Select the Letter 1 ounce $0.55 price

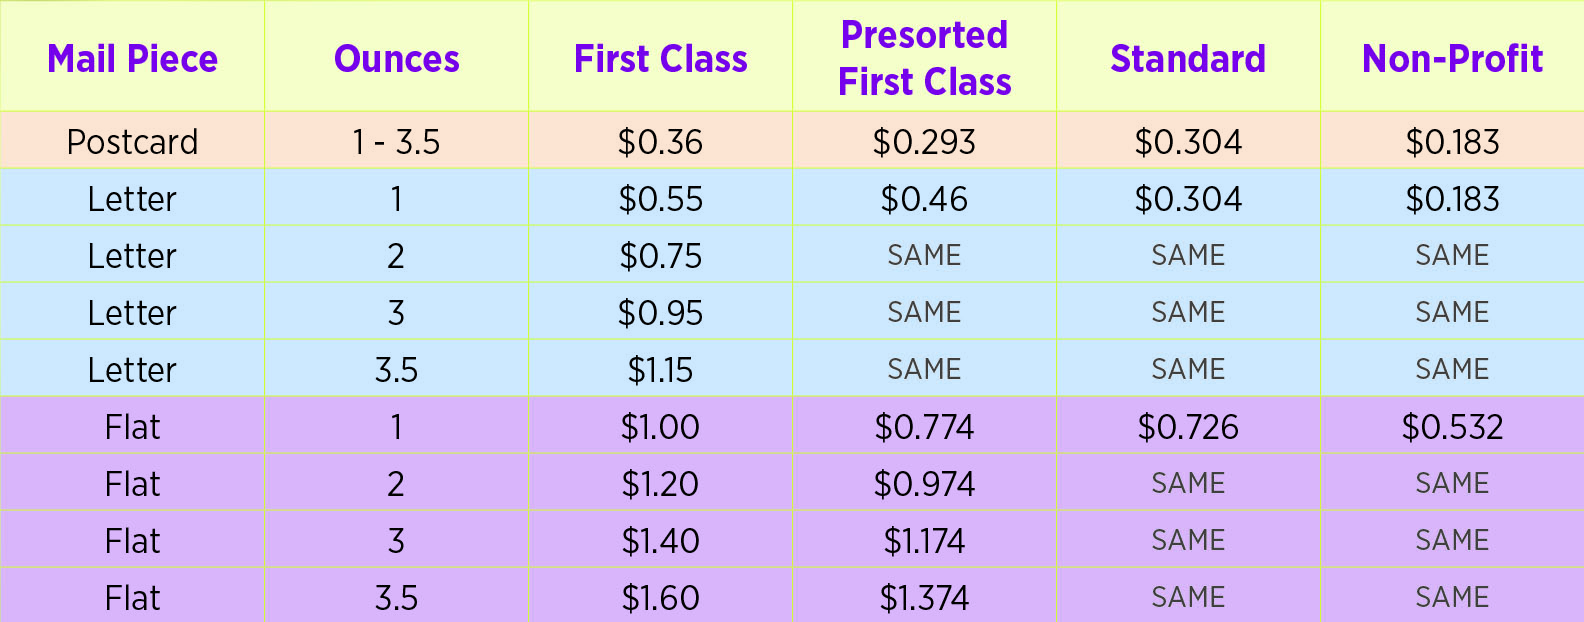coord(661,199)
